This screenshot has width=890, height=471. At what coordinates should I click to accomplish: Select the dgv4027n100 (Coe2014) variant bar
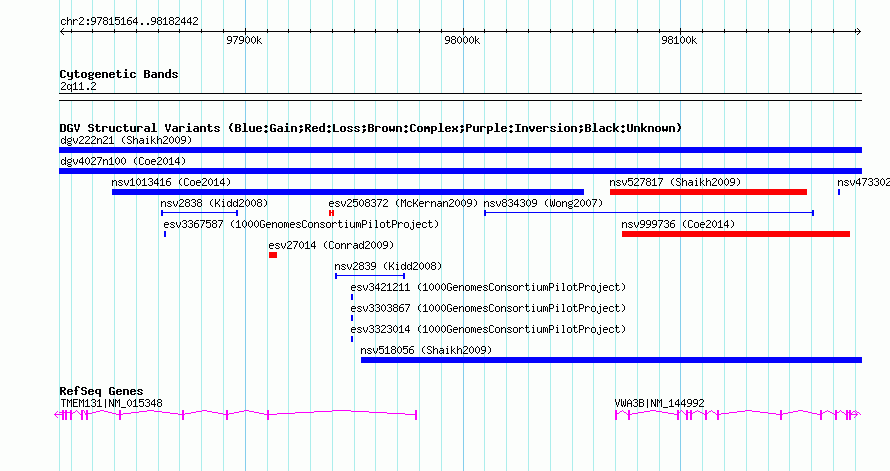point(460,171)
